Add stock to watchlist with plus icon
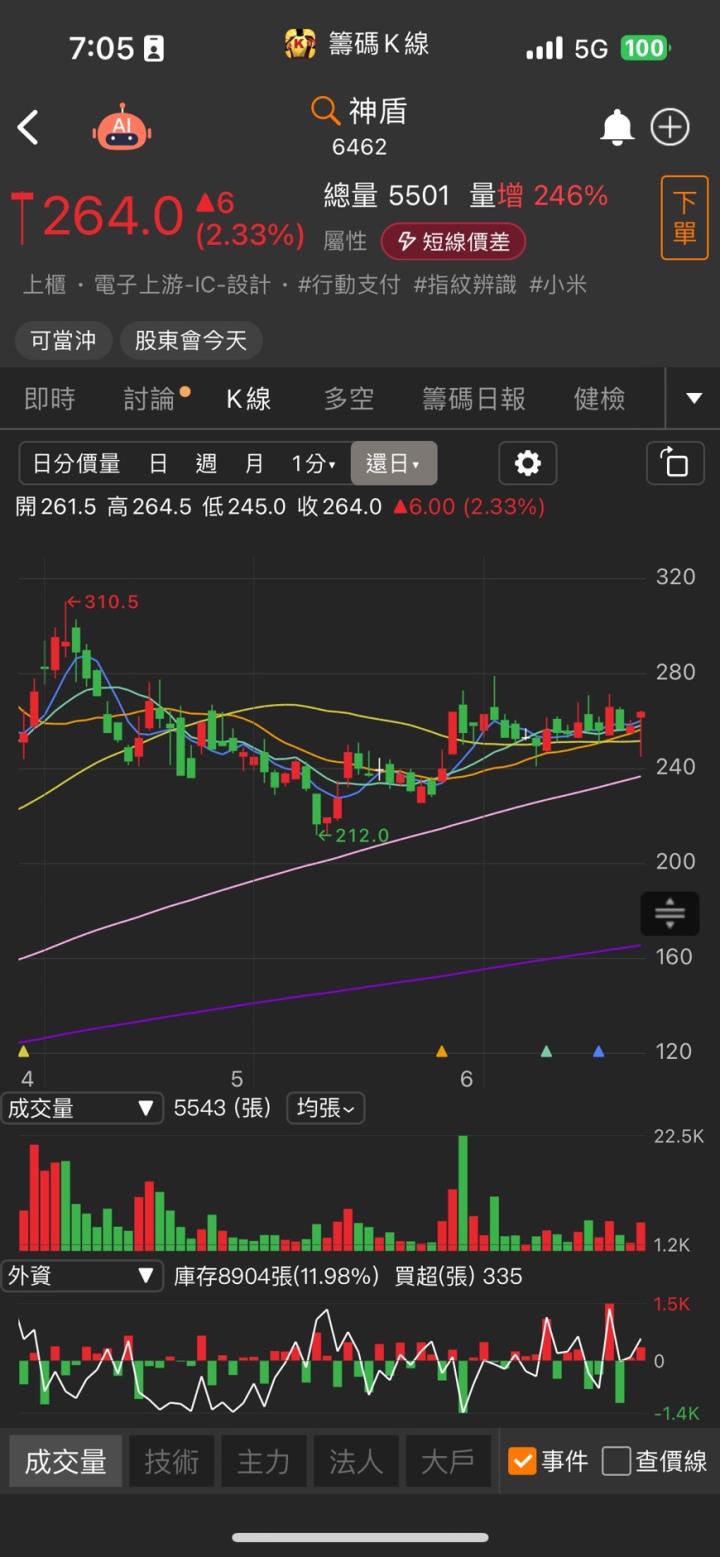Screen dimensions: 720x1557 click(670, 127)
